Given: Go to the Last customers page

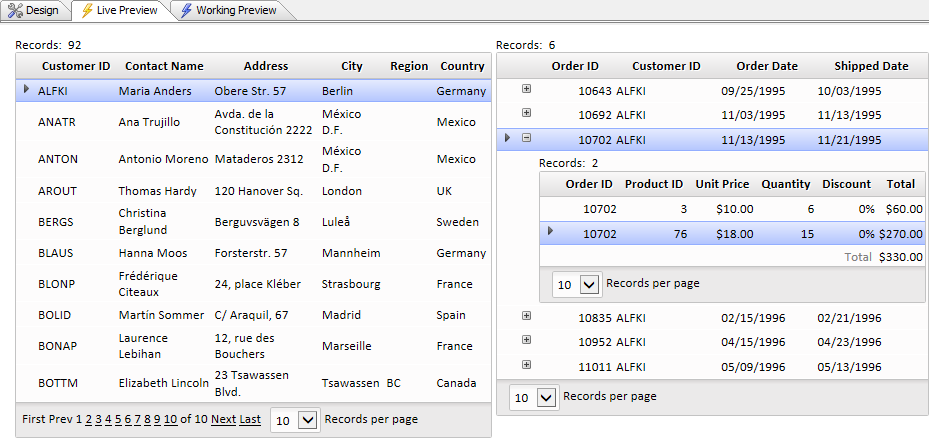Looking at the screenshot, I should tap(250, 420).
